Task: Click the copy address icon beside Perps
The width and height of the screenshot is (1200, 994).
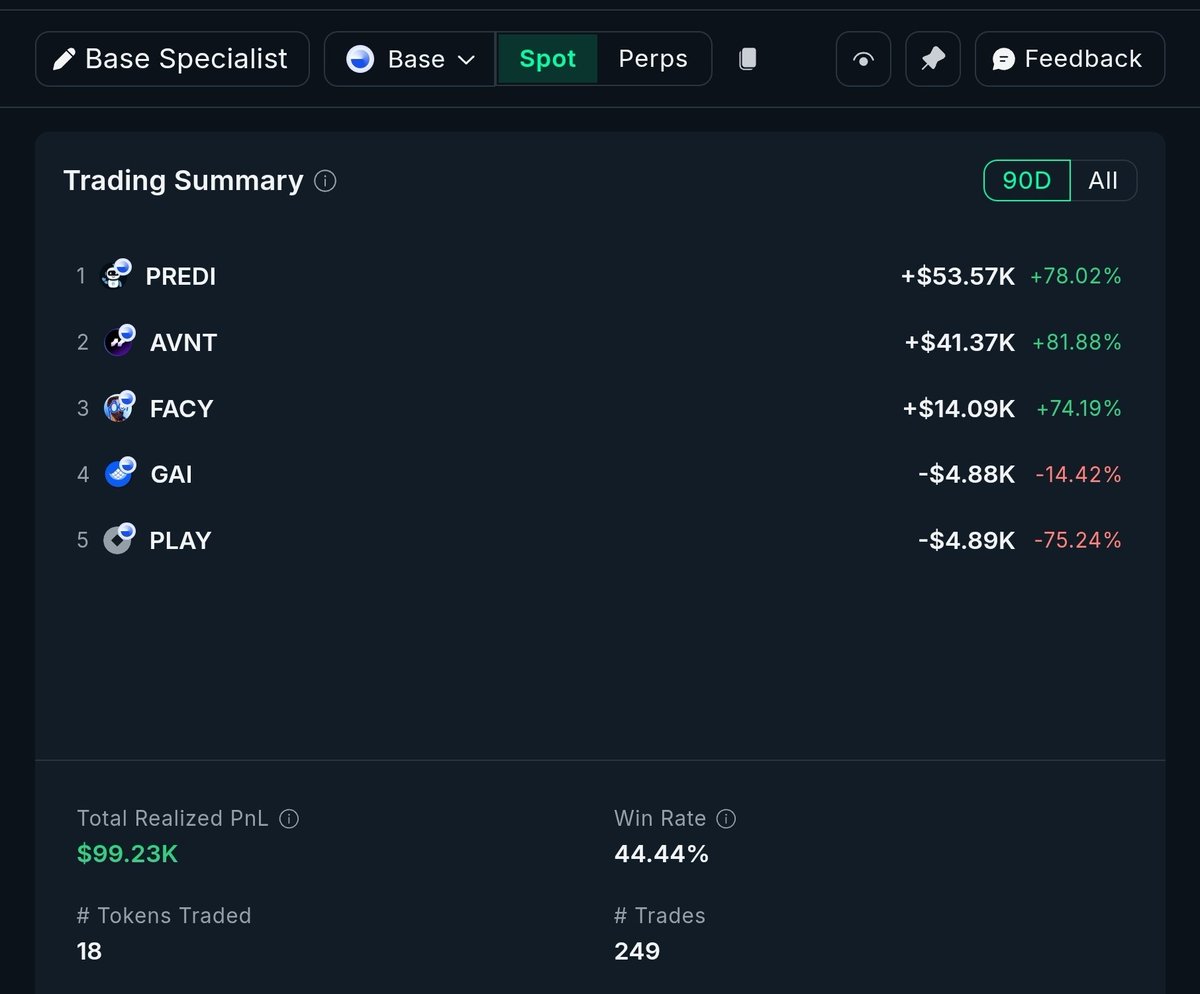Action: pos(747,59)
